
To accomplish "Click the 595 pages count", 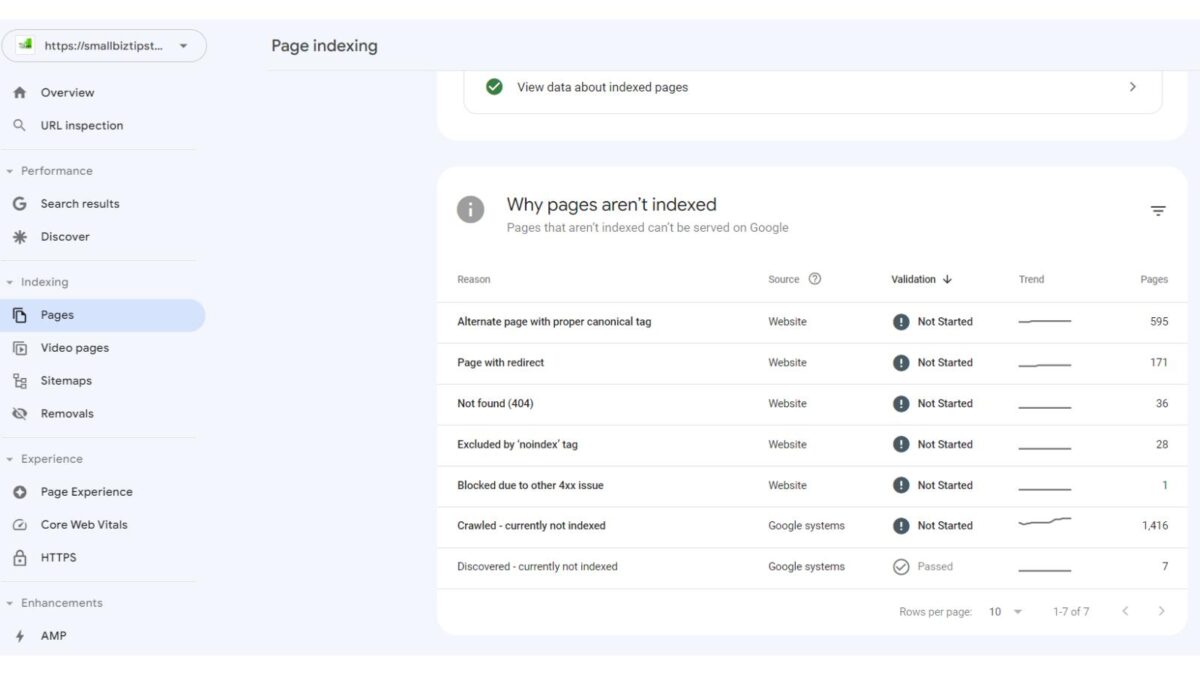I will [1159, 322].
